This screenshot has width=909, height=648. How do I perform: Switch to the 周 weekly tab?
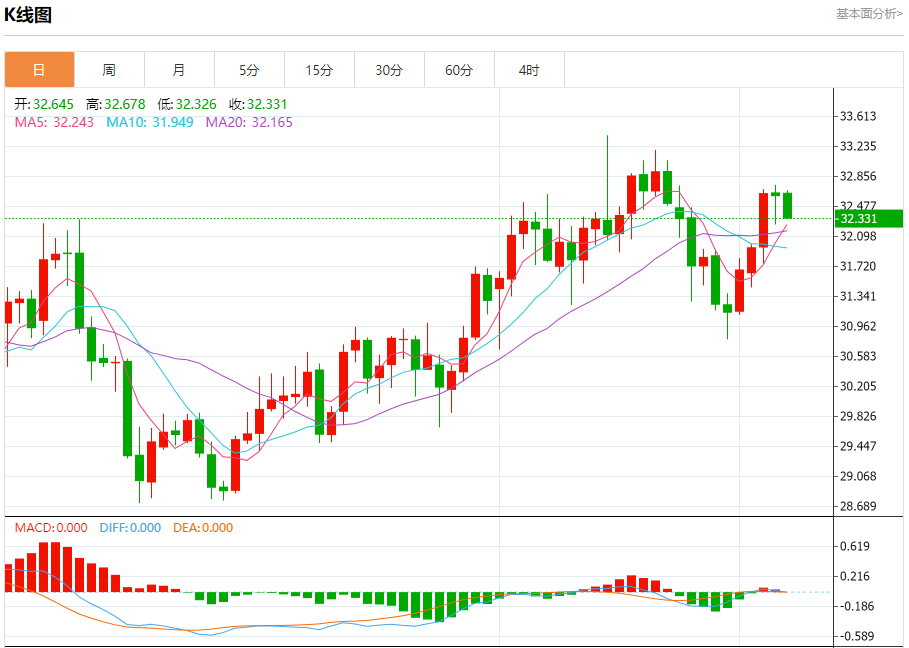(x=109, y=70)
